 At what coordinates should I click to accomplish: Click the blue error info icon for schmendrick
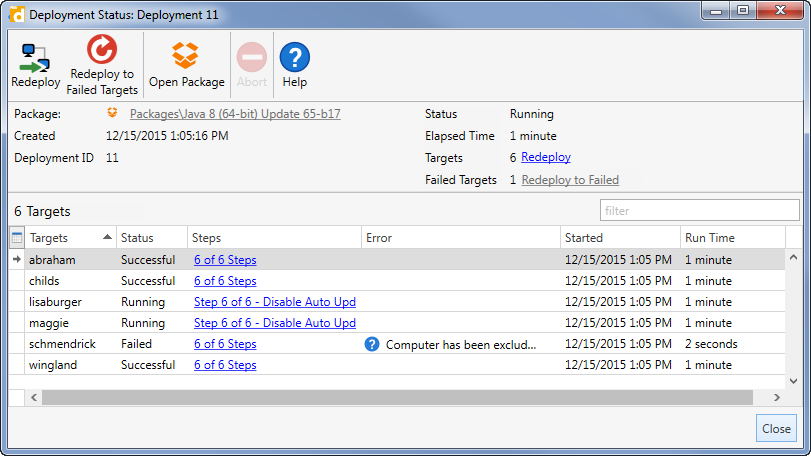tap(372, 344)
